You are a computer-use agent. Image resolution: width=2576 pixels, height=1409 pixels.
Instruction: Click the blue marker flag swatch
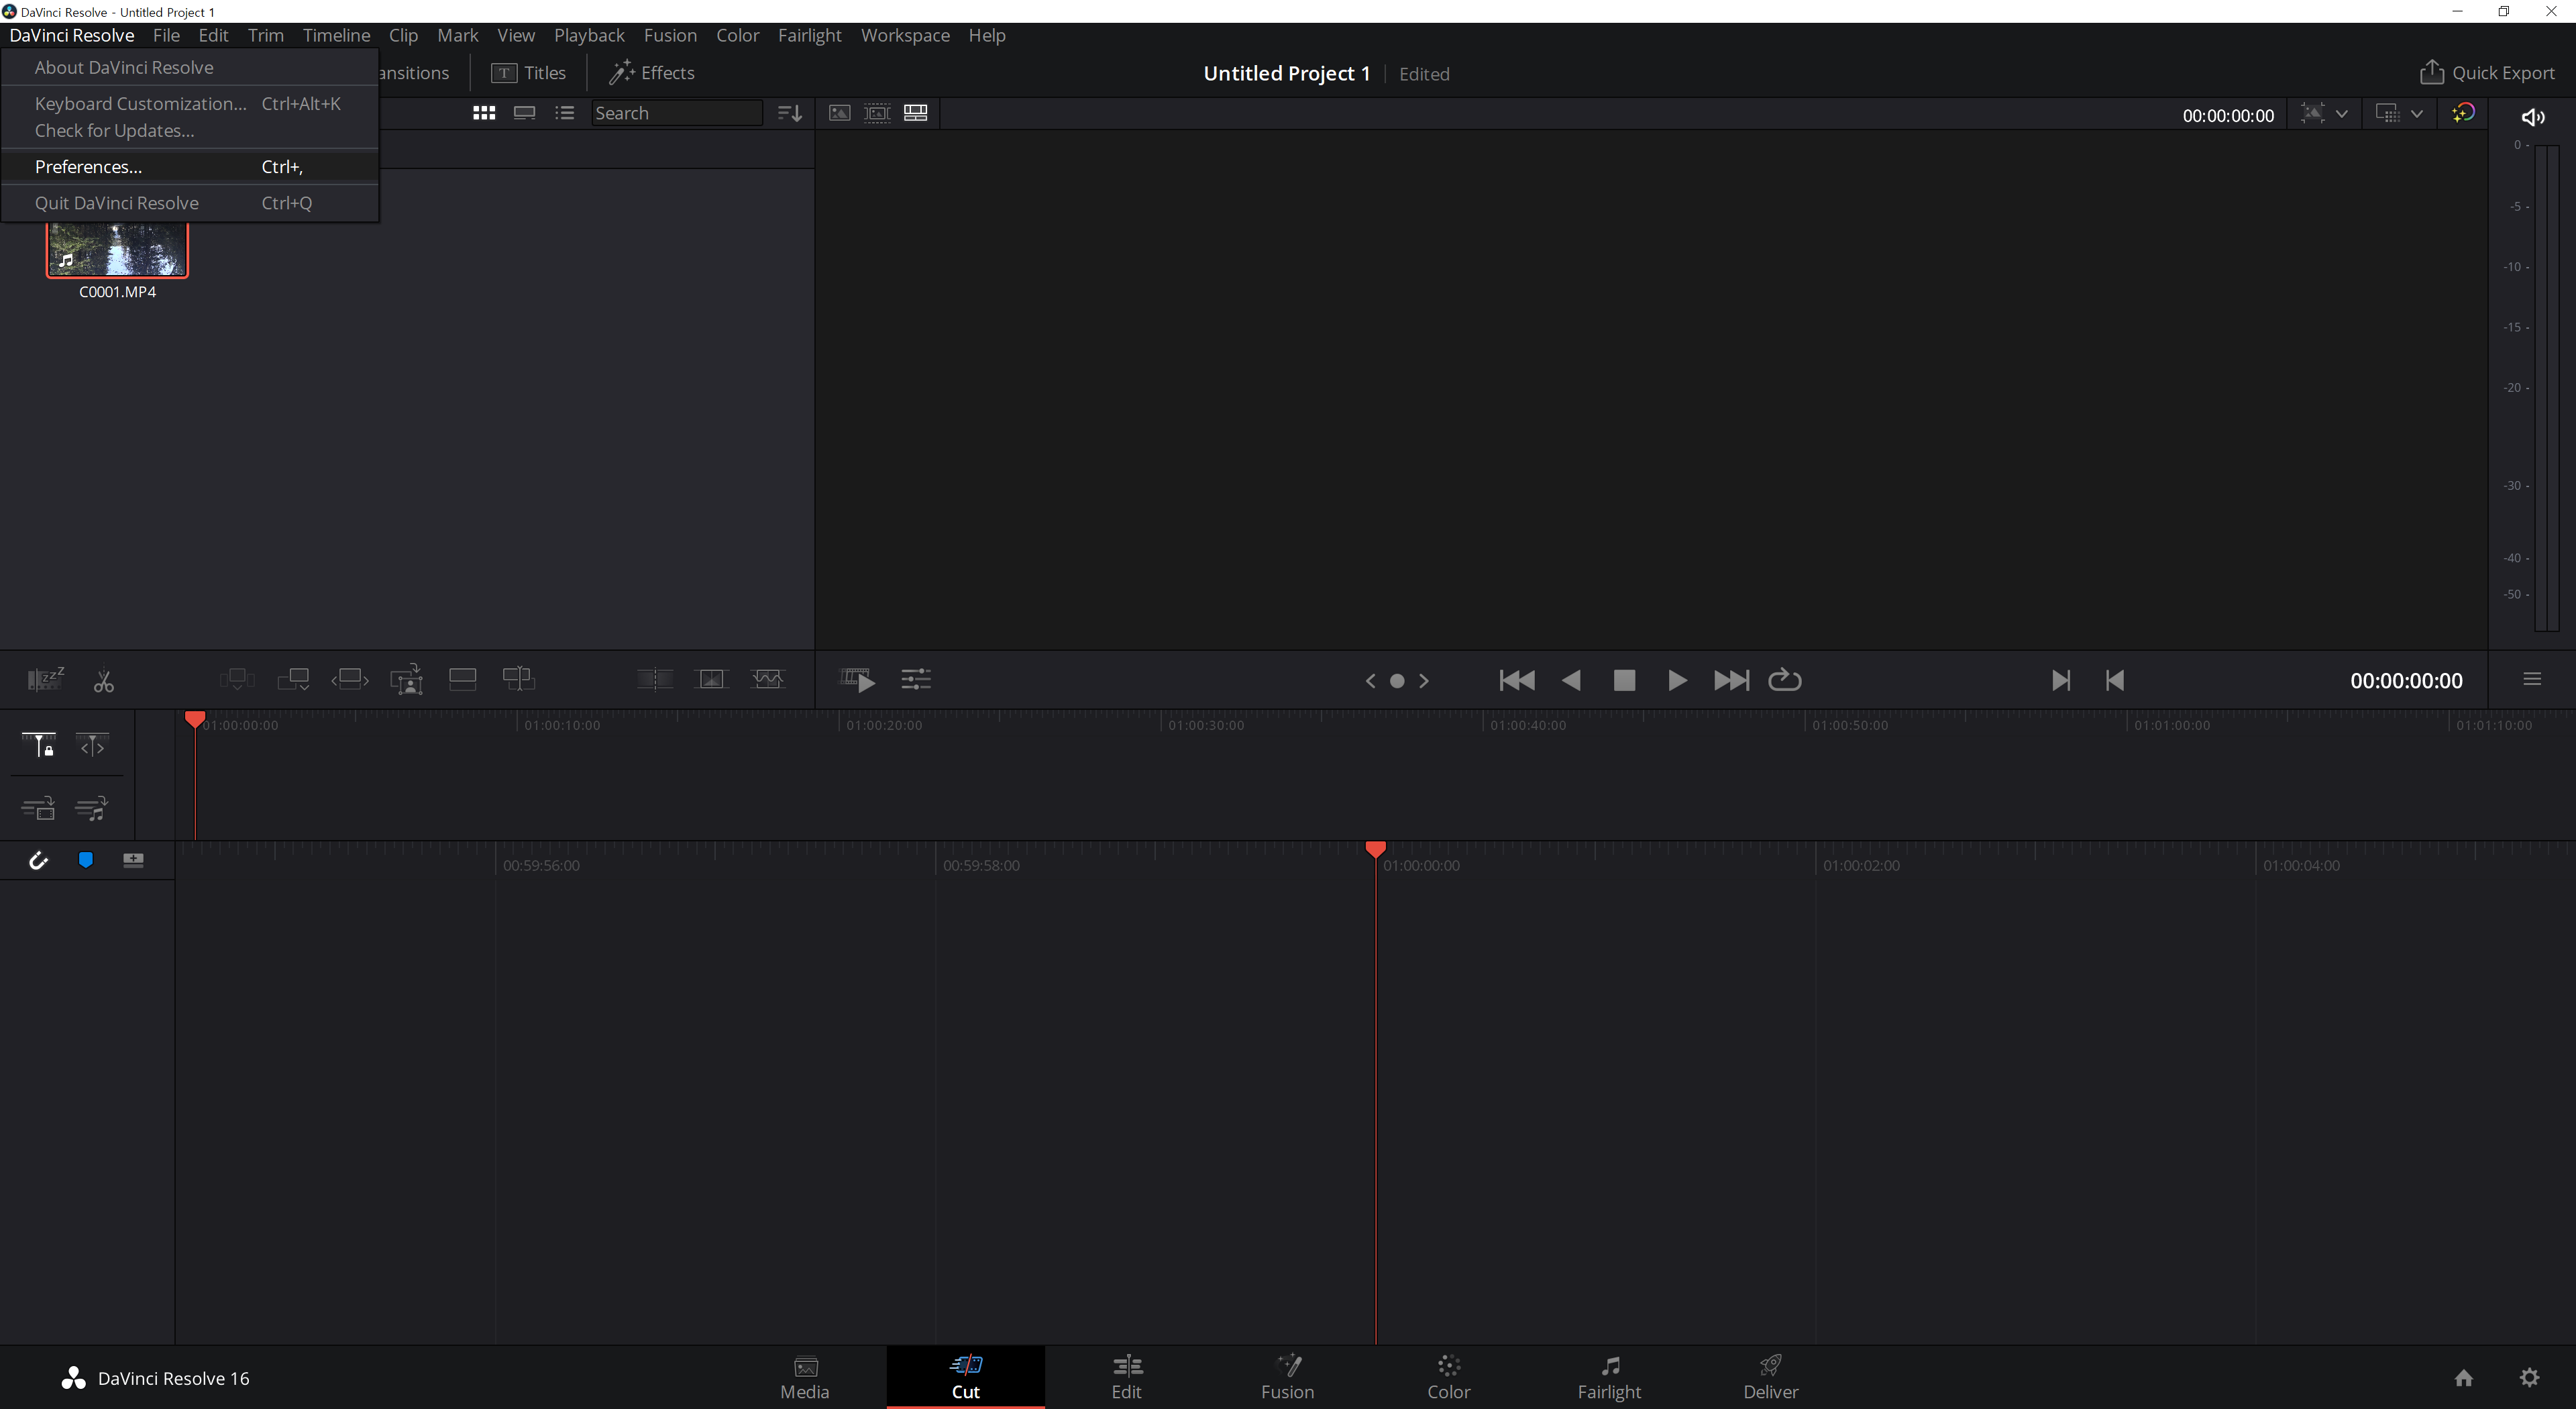point(86,860)
